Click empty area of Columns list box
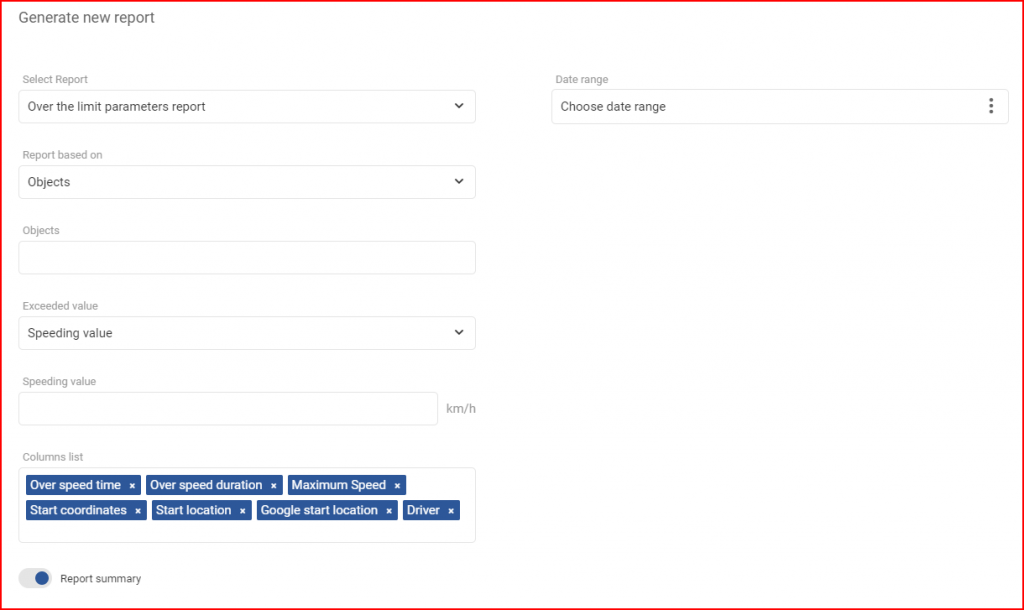The height and width of the screenshot is (610, 1024). pyautogui.click(x=247, y=532)
